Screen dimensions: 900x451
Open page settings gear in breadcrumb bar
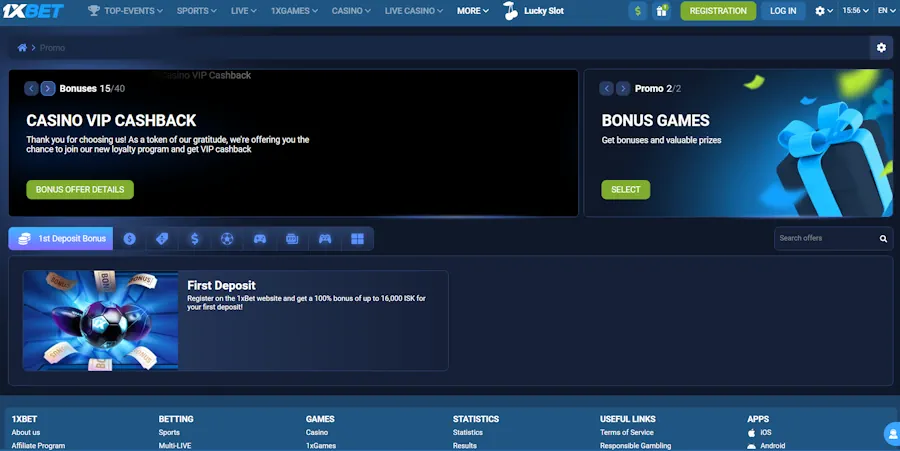tap(881, 48)
